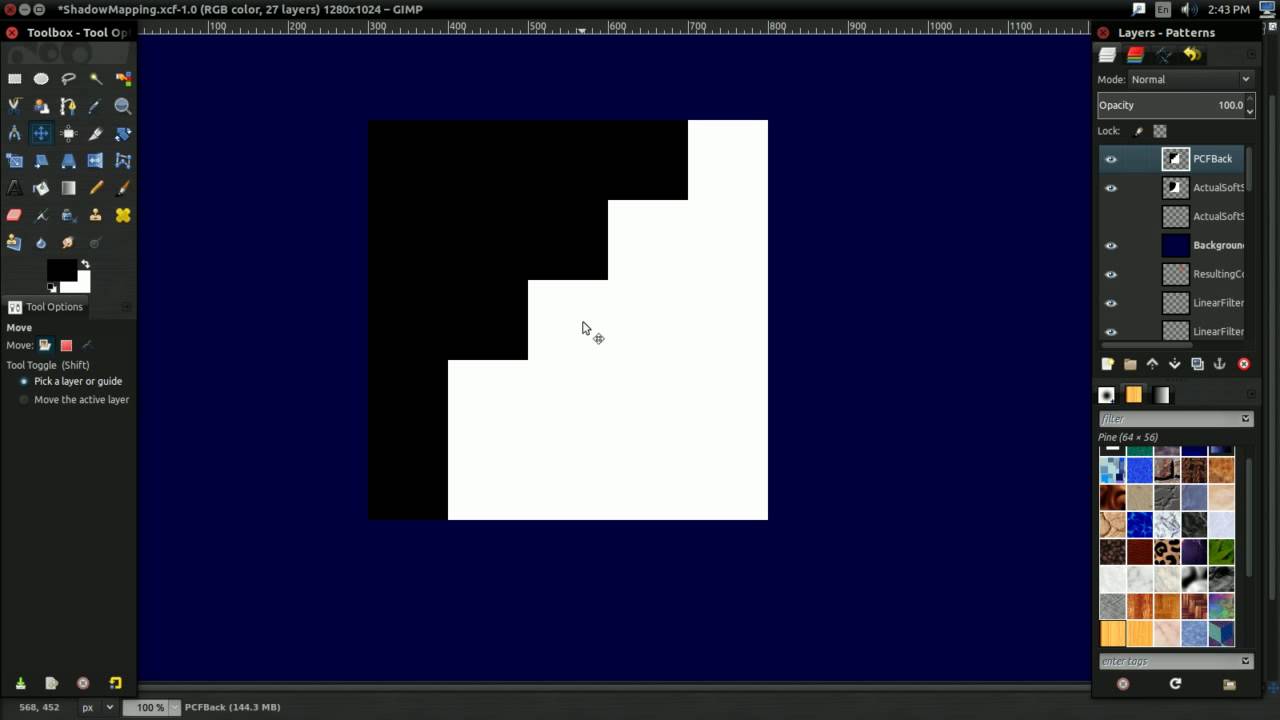Refresh the patterns list
1280x720 pixels.
click(x=1175, y=684)
